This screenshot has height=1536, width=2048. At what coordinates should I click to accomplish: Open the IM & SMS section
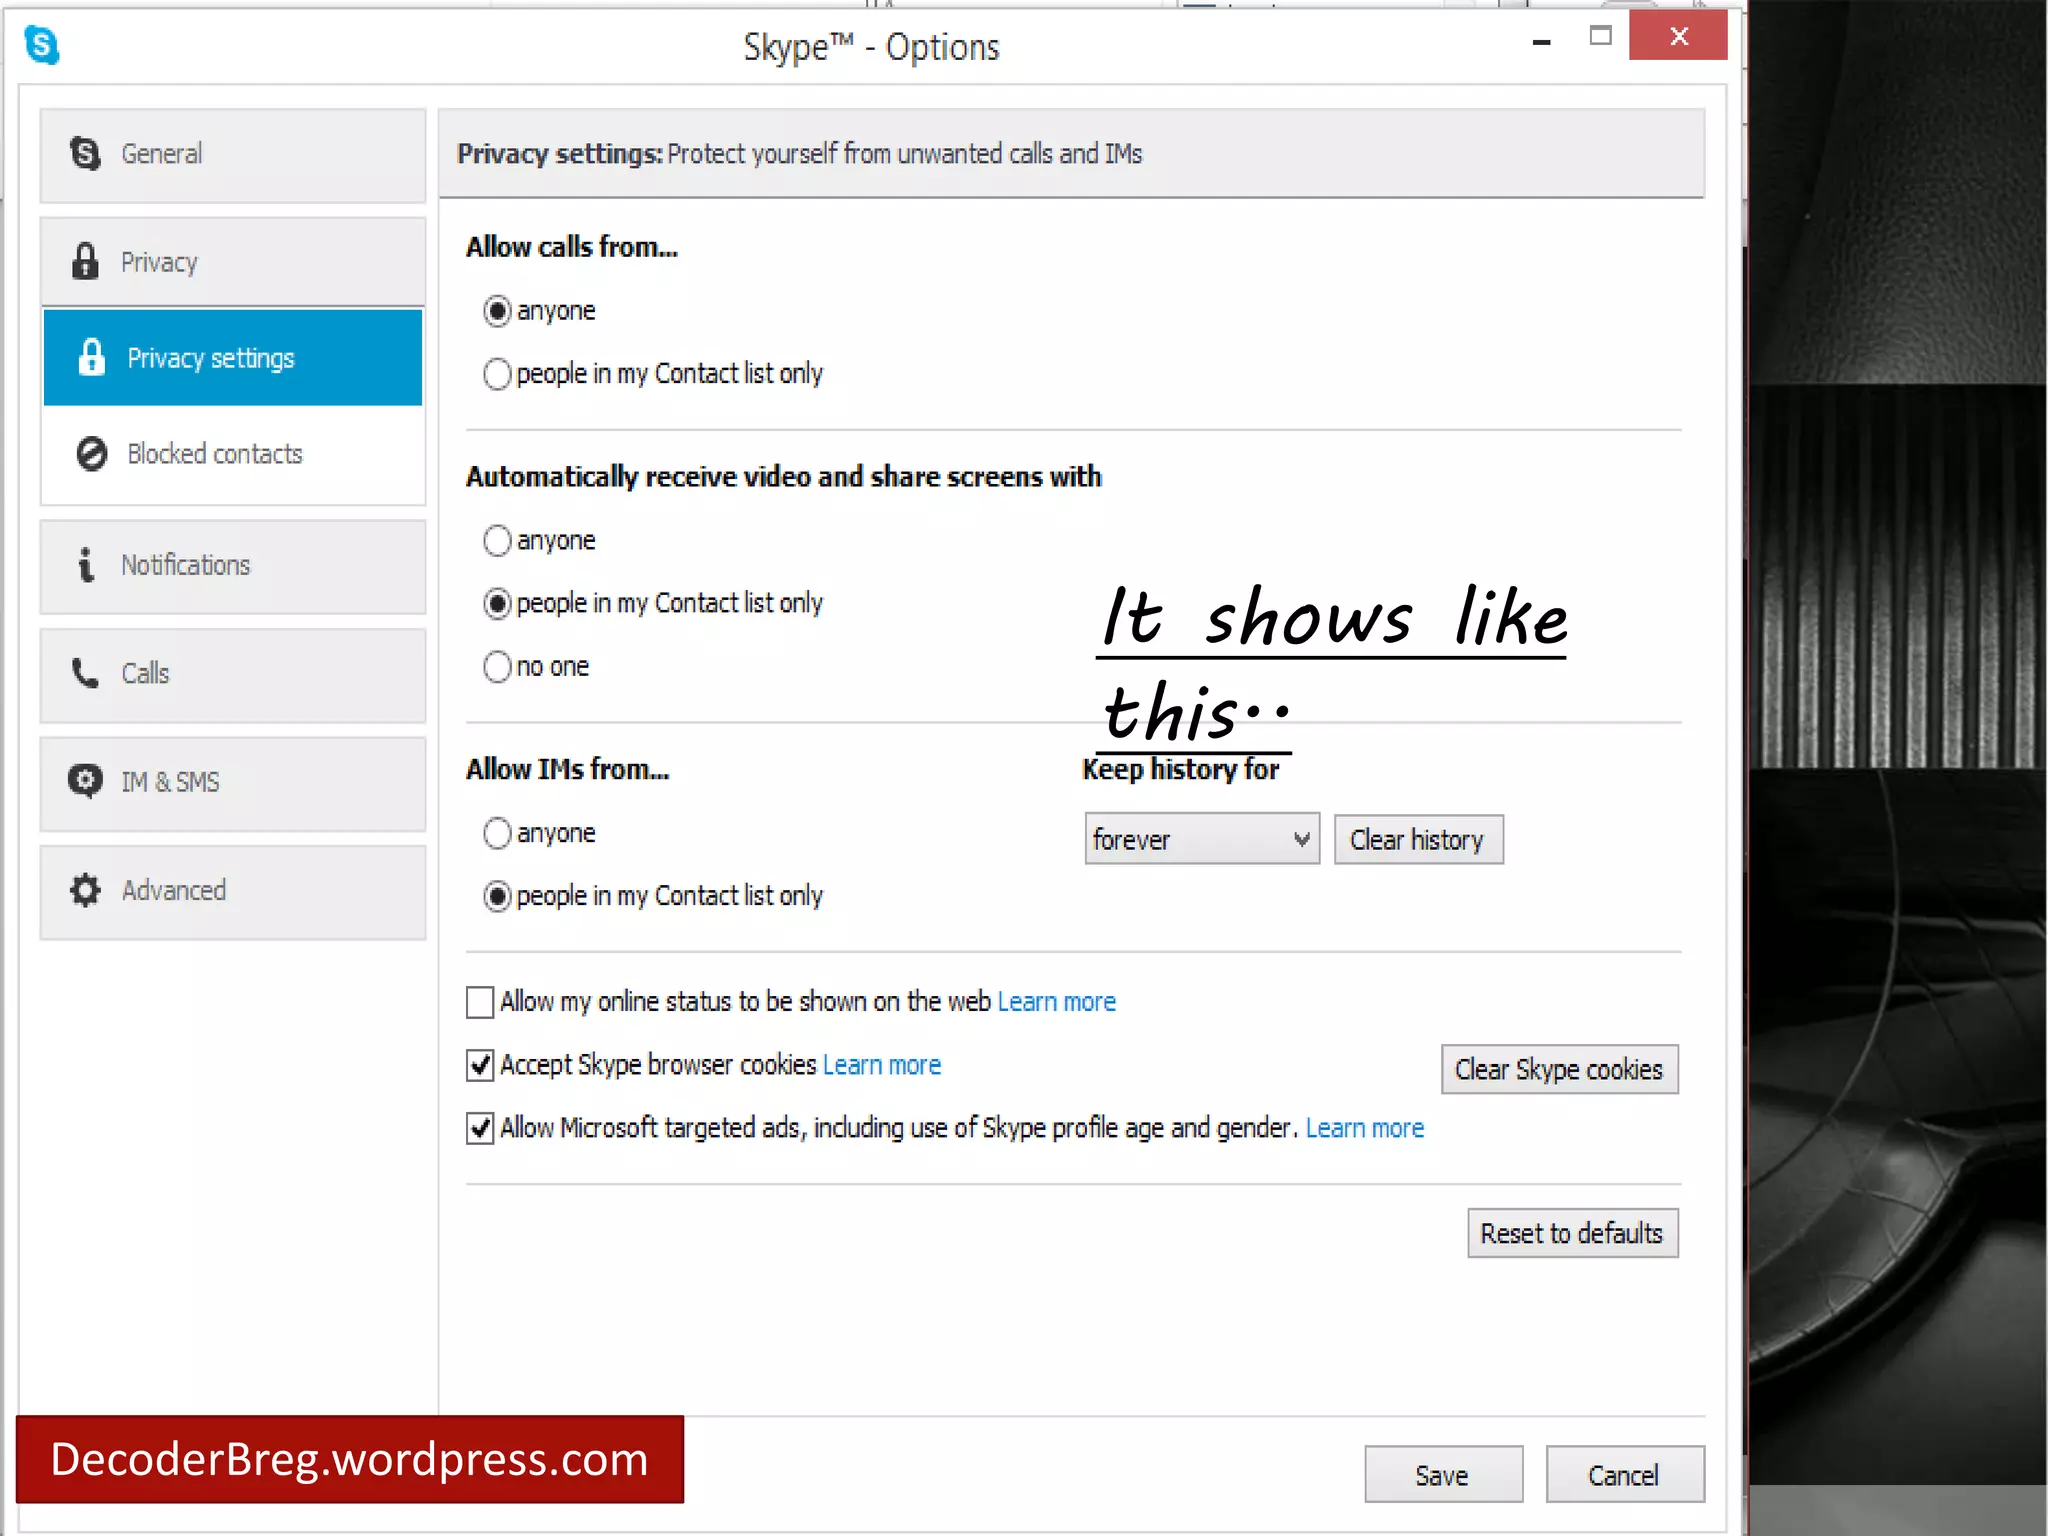(x=233, y=783)
